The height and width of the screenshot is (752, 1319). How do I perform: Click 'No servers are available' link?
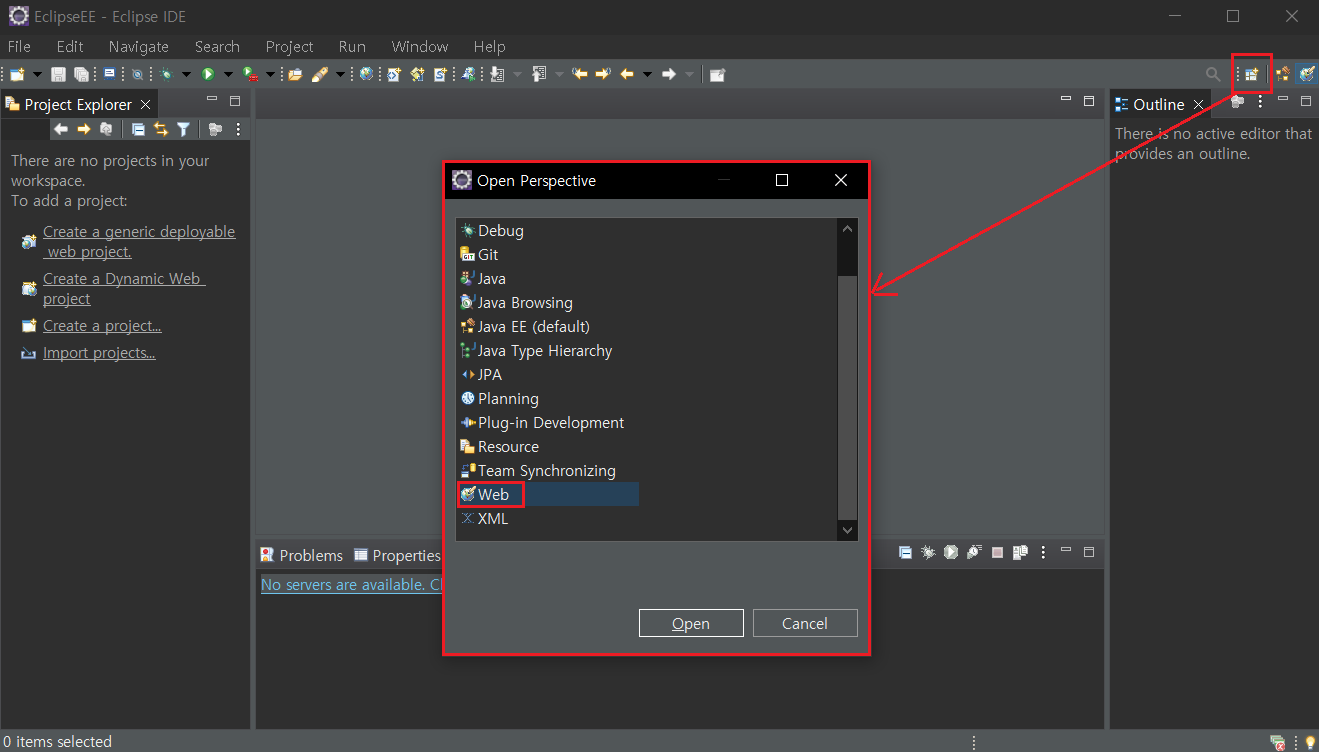point(352,584)
